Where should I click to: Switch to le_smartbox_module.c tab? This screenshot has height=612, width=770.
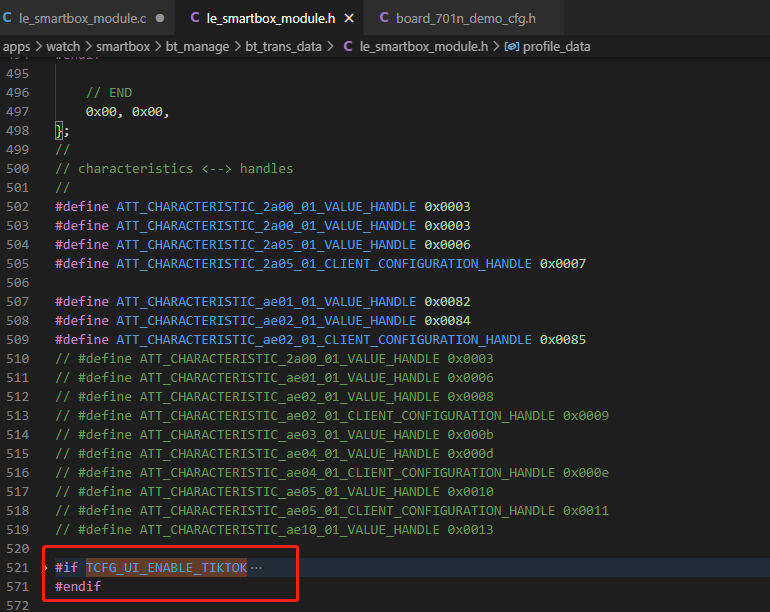tap(82, 18)
